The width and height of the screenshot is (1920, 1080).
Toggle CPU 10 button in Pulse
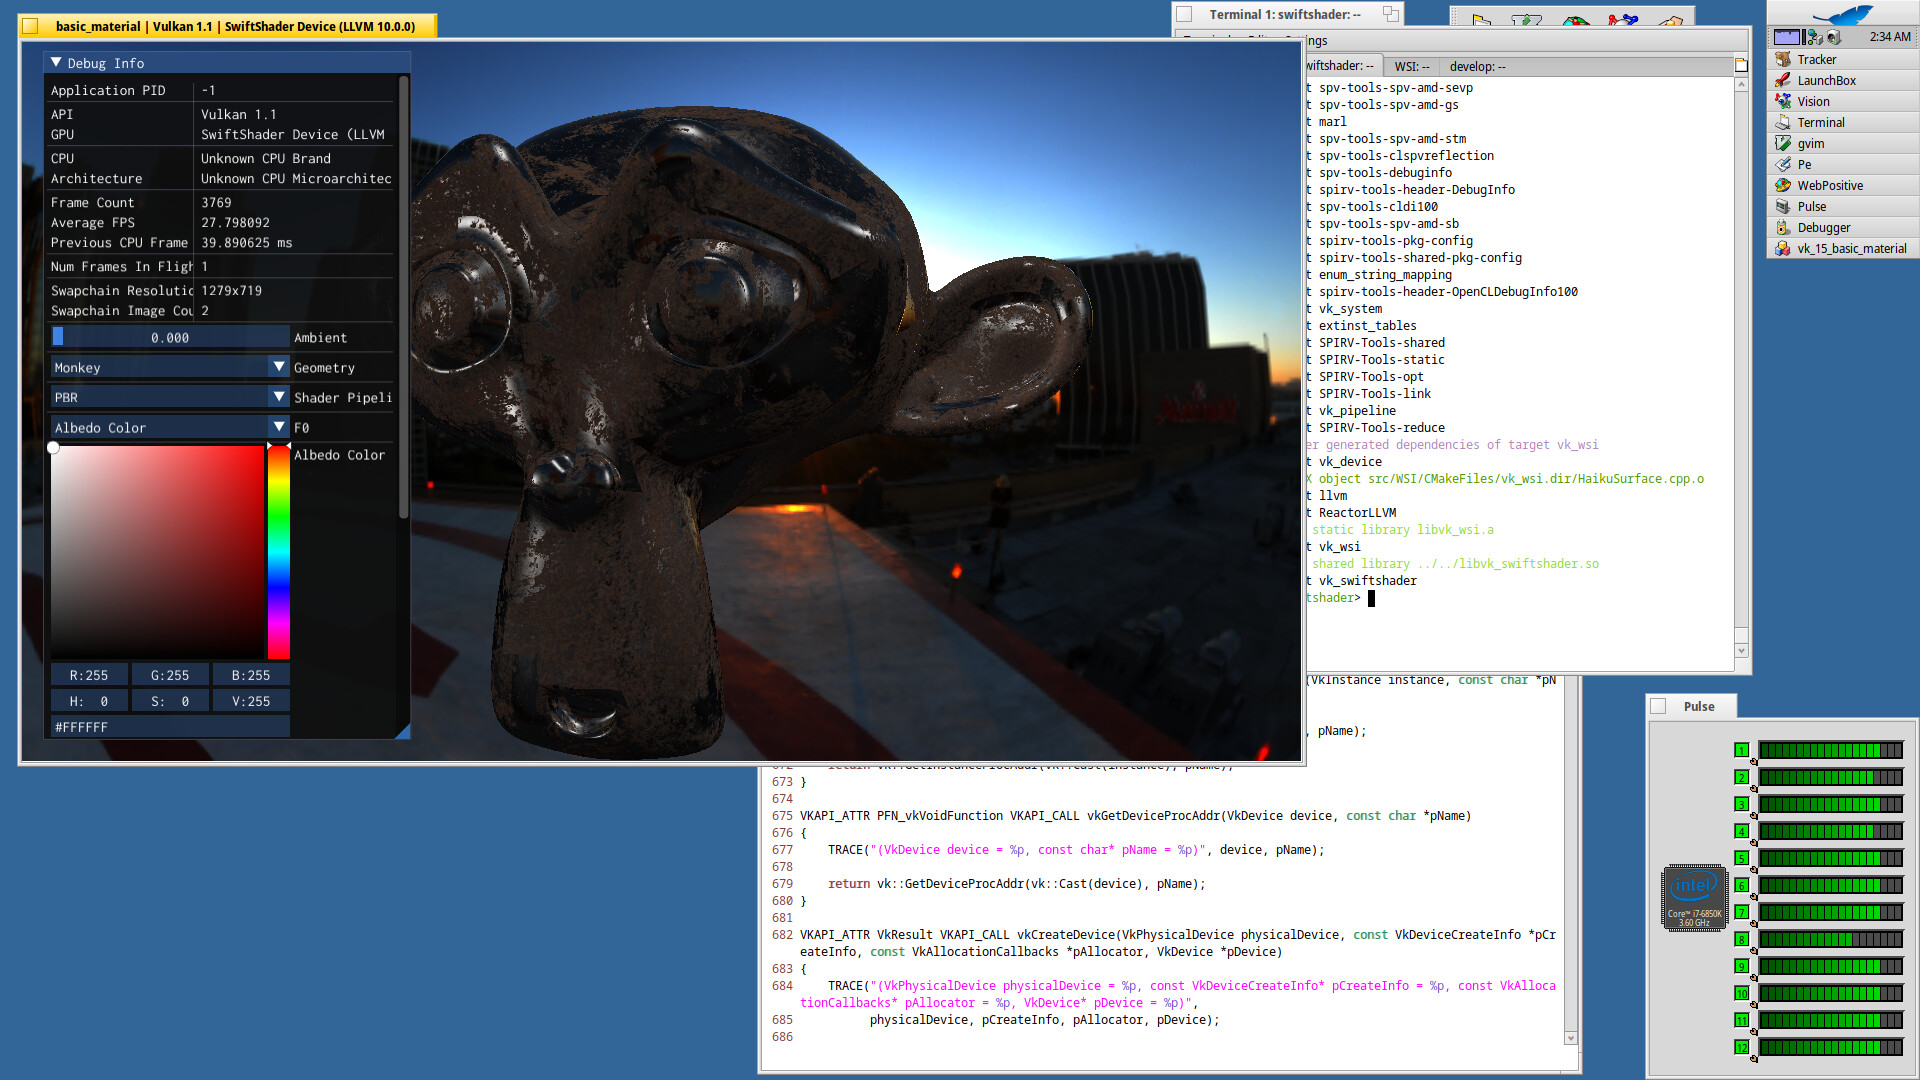coord(1741,993)
